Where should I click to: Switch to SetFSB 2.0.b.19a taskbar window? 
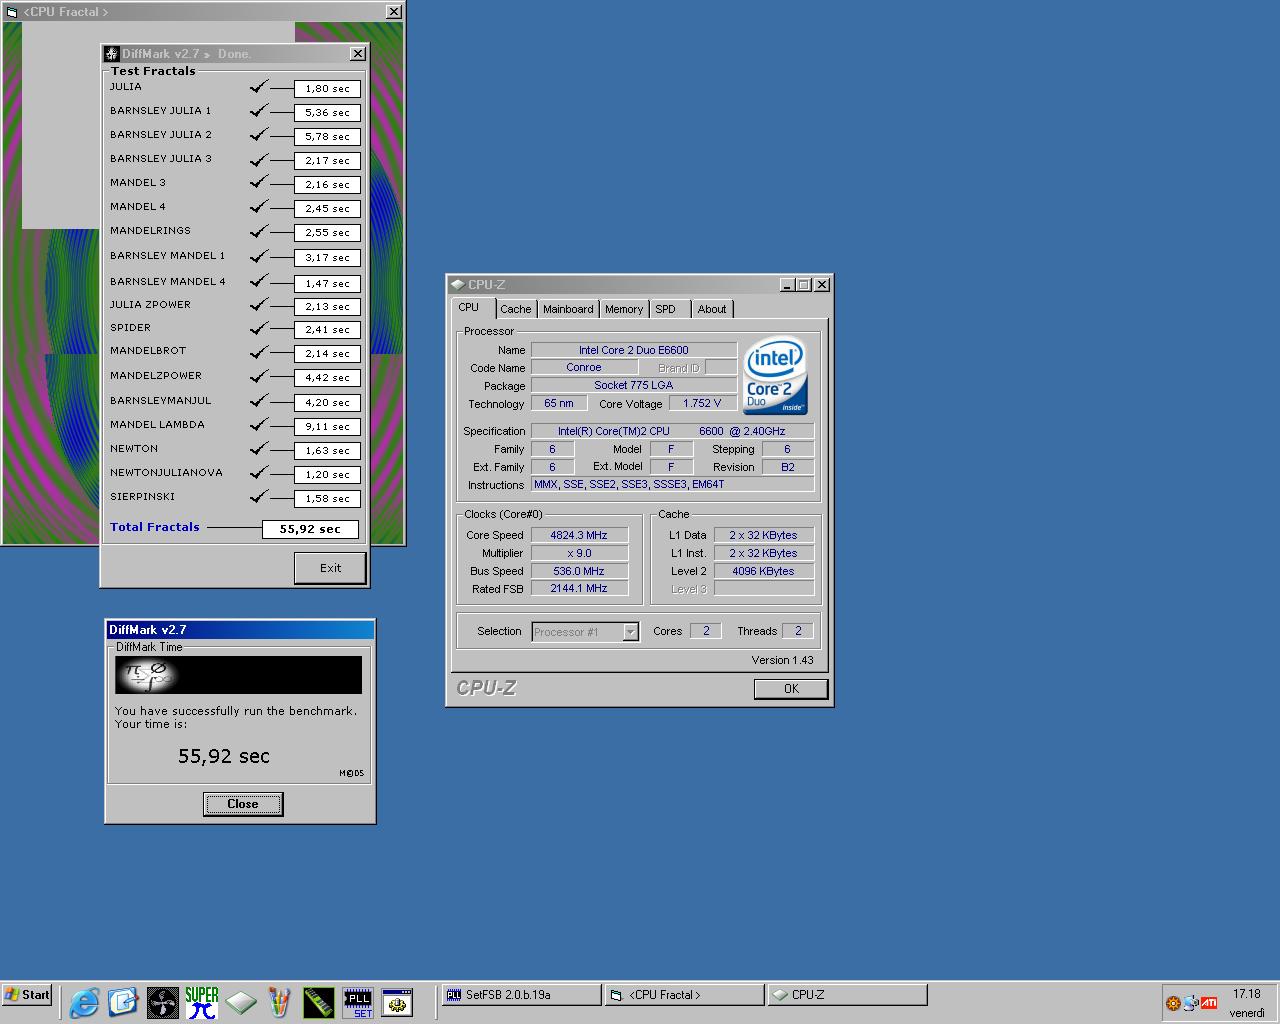point(520,995)
